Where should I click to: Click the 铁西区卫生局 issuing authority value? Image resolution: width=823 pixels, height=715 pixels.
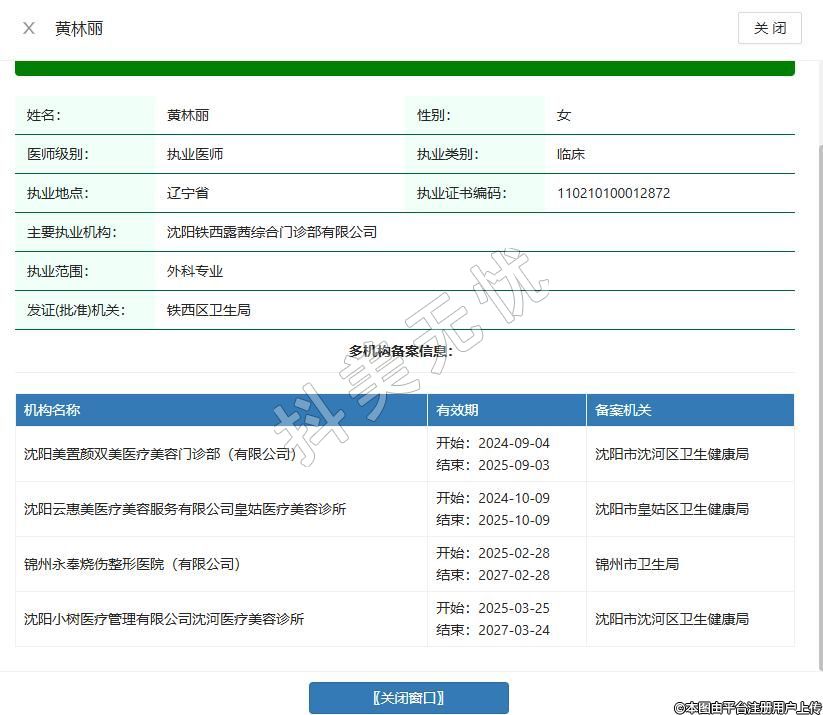pos(208,310)
